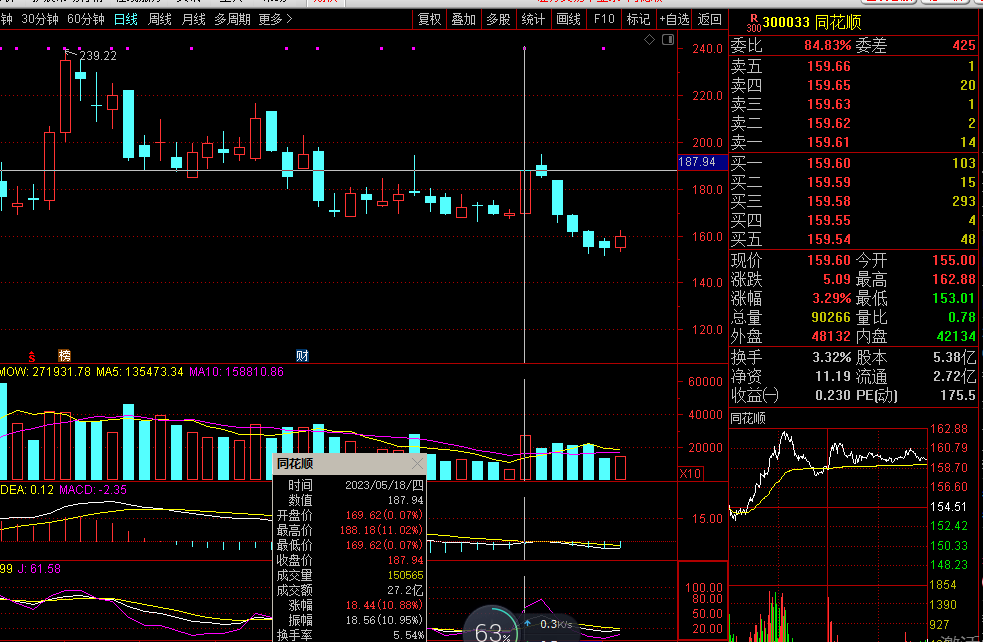Click the 同花顺 intraday chart title

coord(748,418)
